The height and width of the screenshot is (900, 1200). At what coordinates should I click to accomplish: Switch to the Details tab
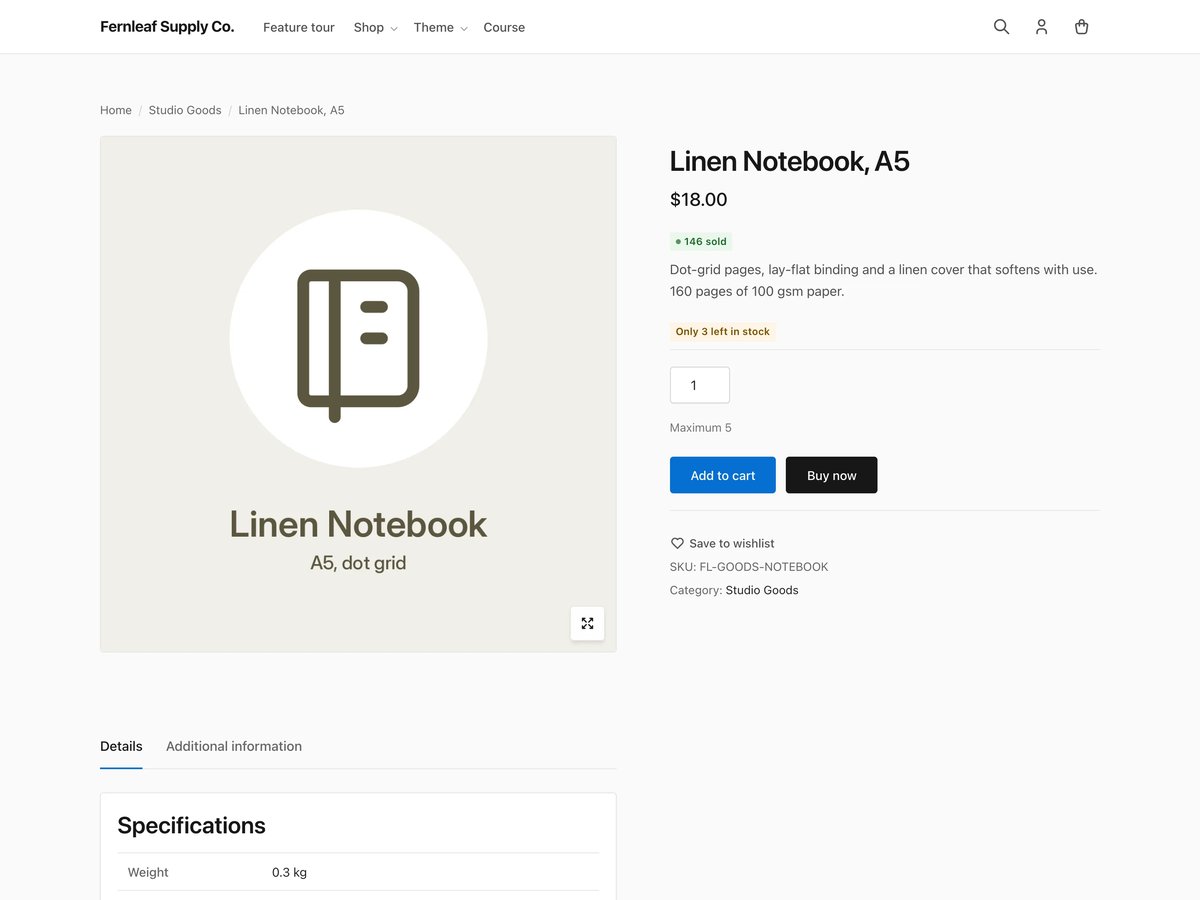[x=121, y=746]
